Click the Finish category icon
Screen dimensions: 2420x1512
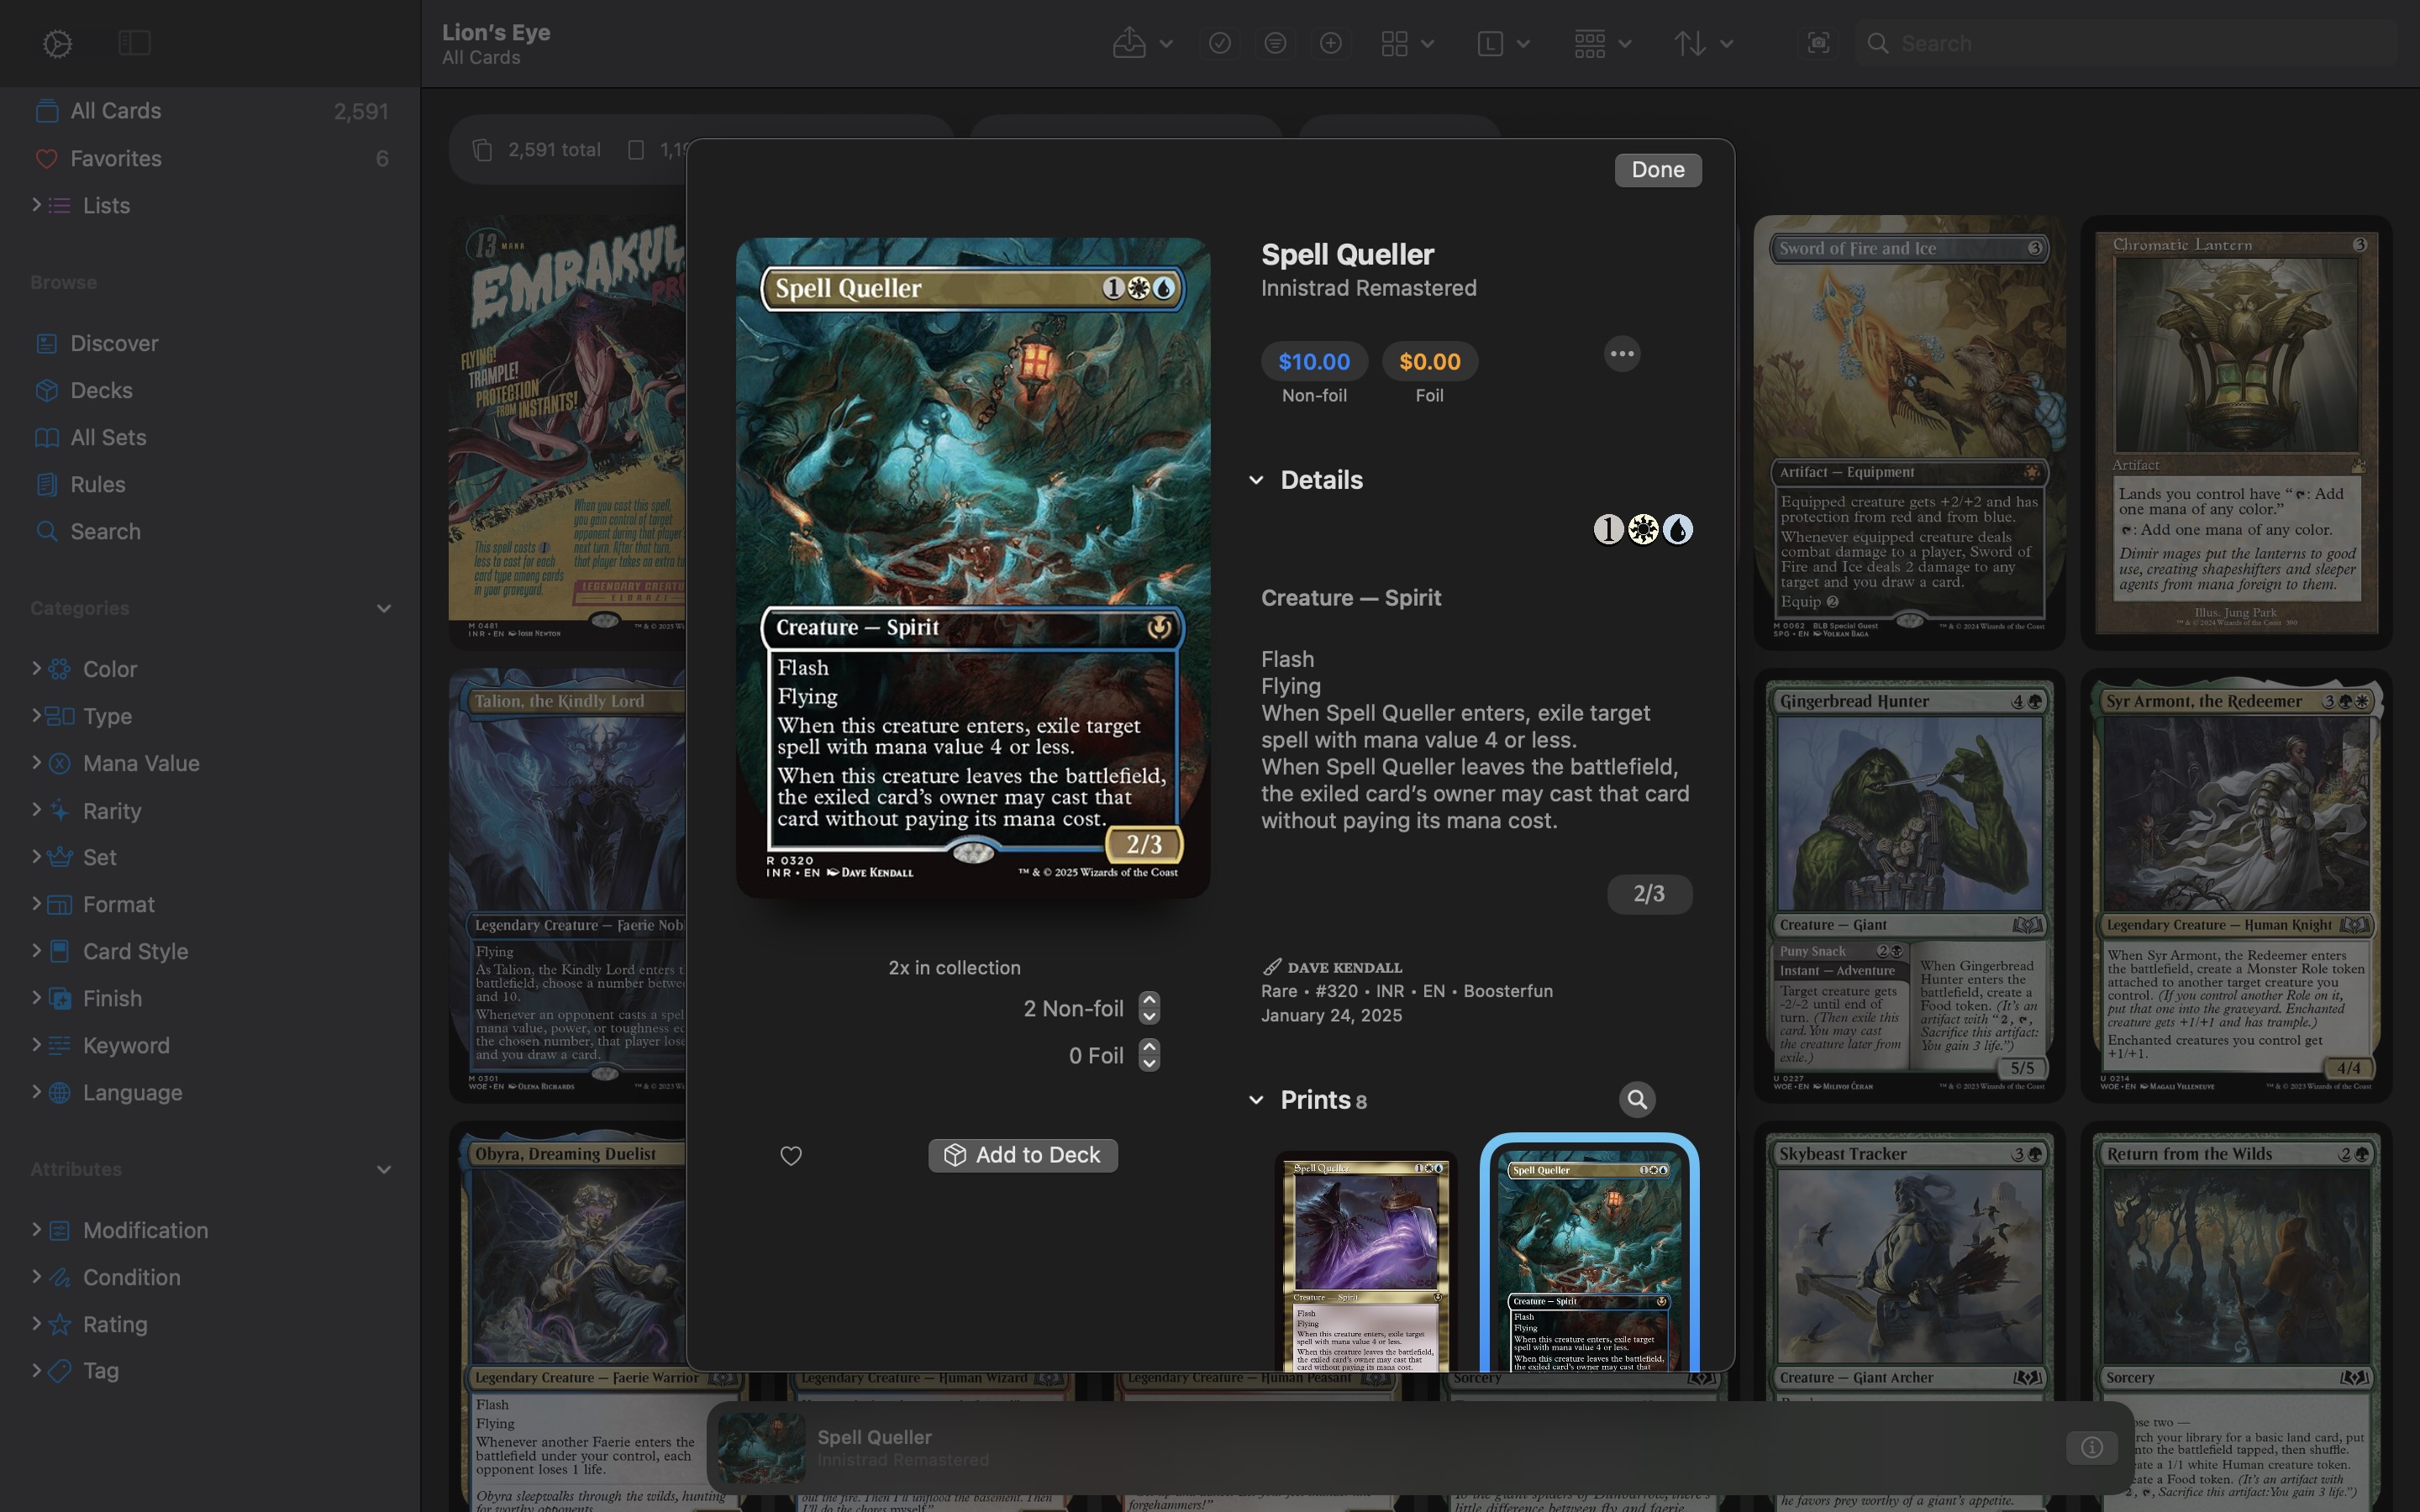(x=60, y=998)
